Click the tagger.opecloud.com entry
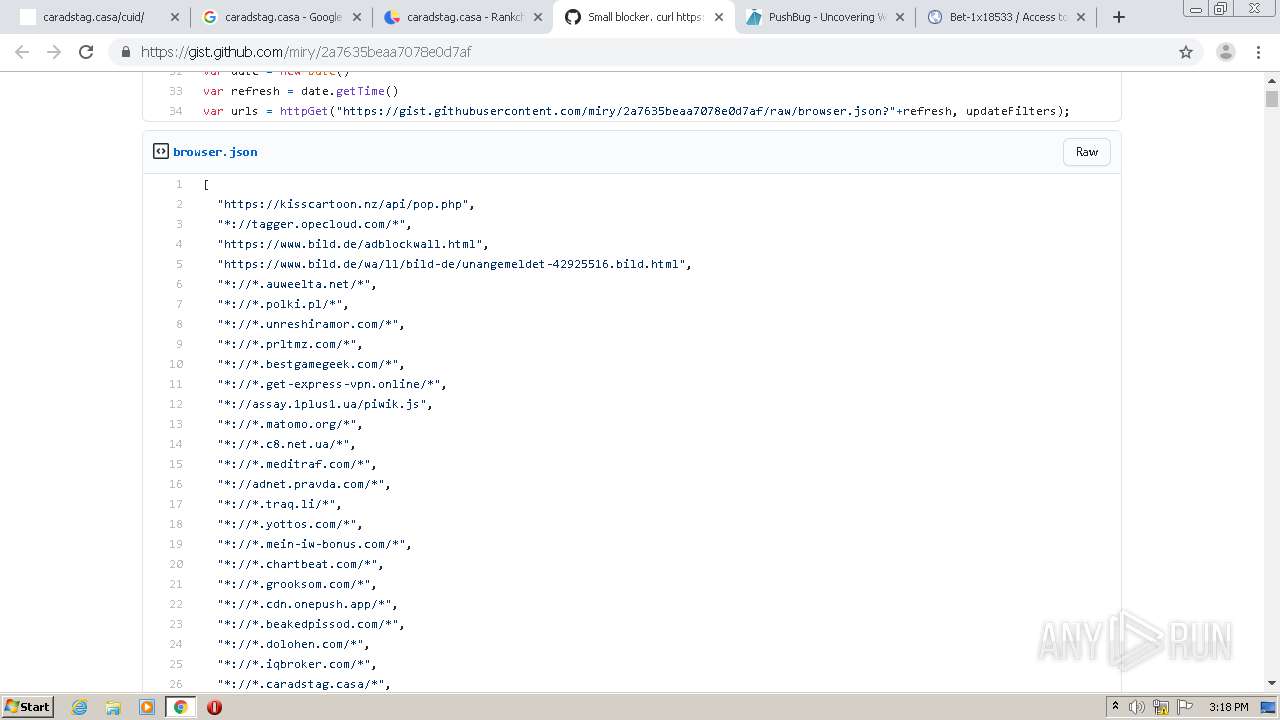 pyautogui.click(x=314, y=224)
